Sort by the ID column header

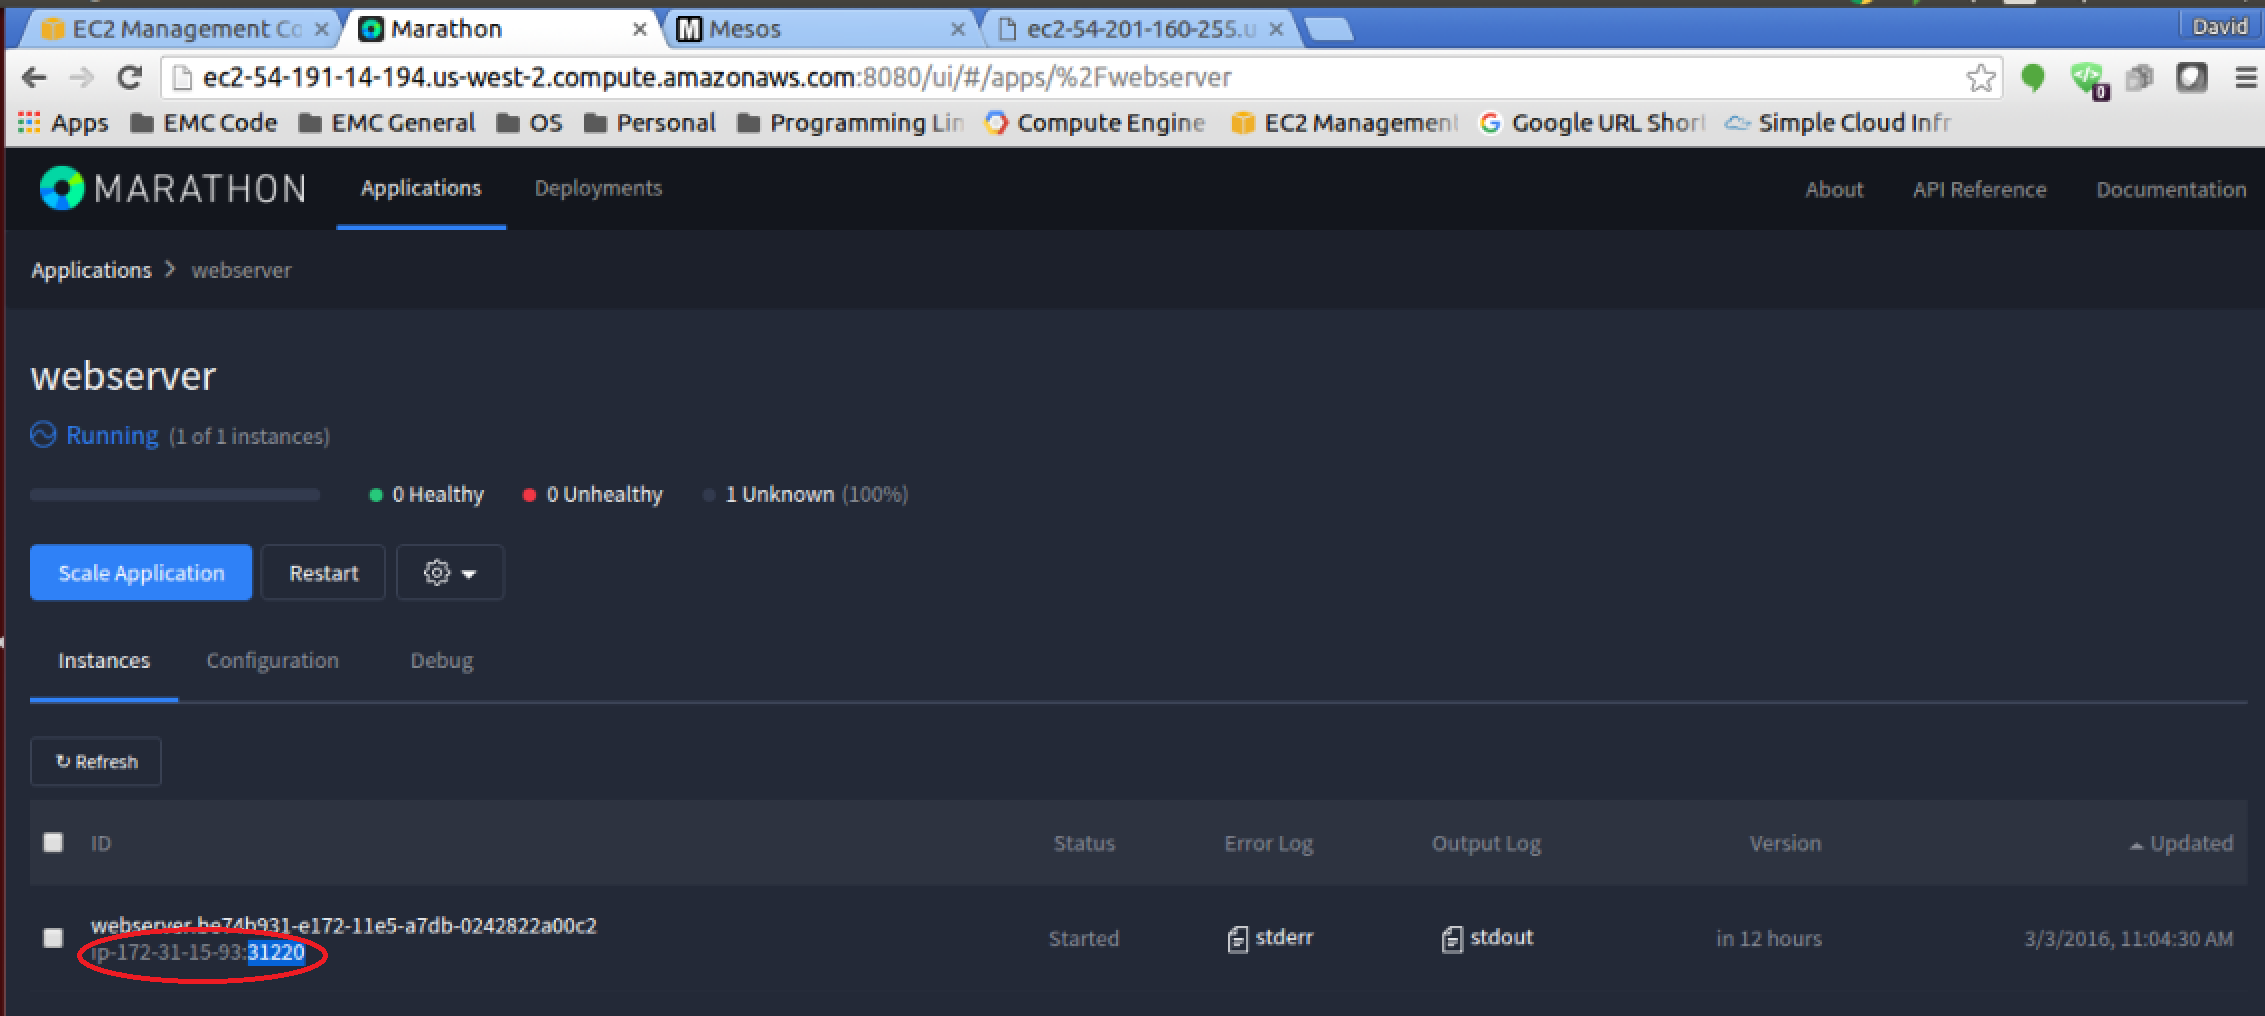tap(101, 843)
